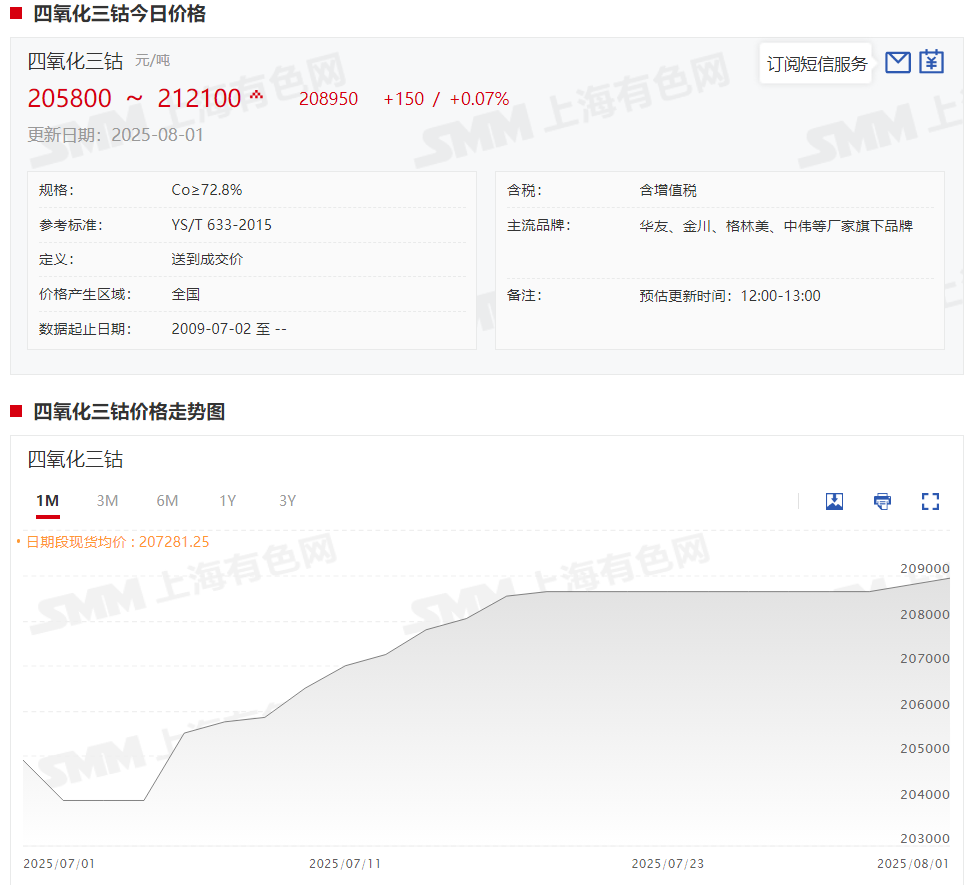This screenshot has width=976, height=885.
Task: Select the 1M time range tab
Action: click(47, 501)
